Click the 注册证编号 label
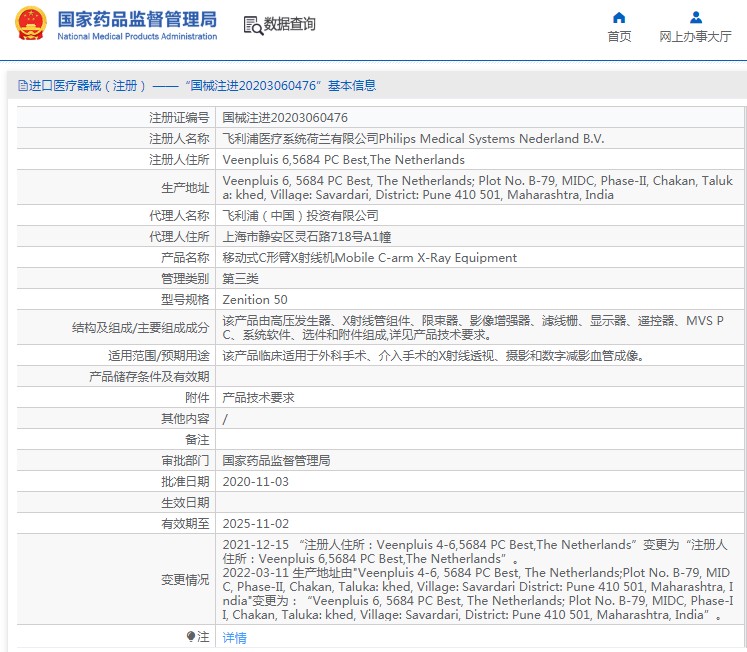The height and width of the screenshot is (652, 747). (179, 118)
